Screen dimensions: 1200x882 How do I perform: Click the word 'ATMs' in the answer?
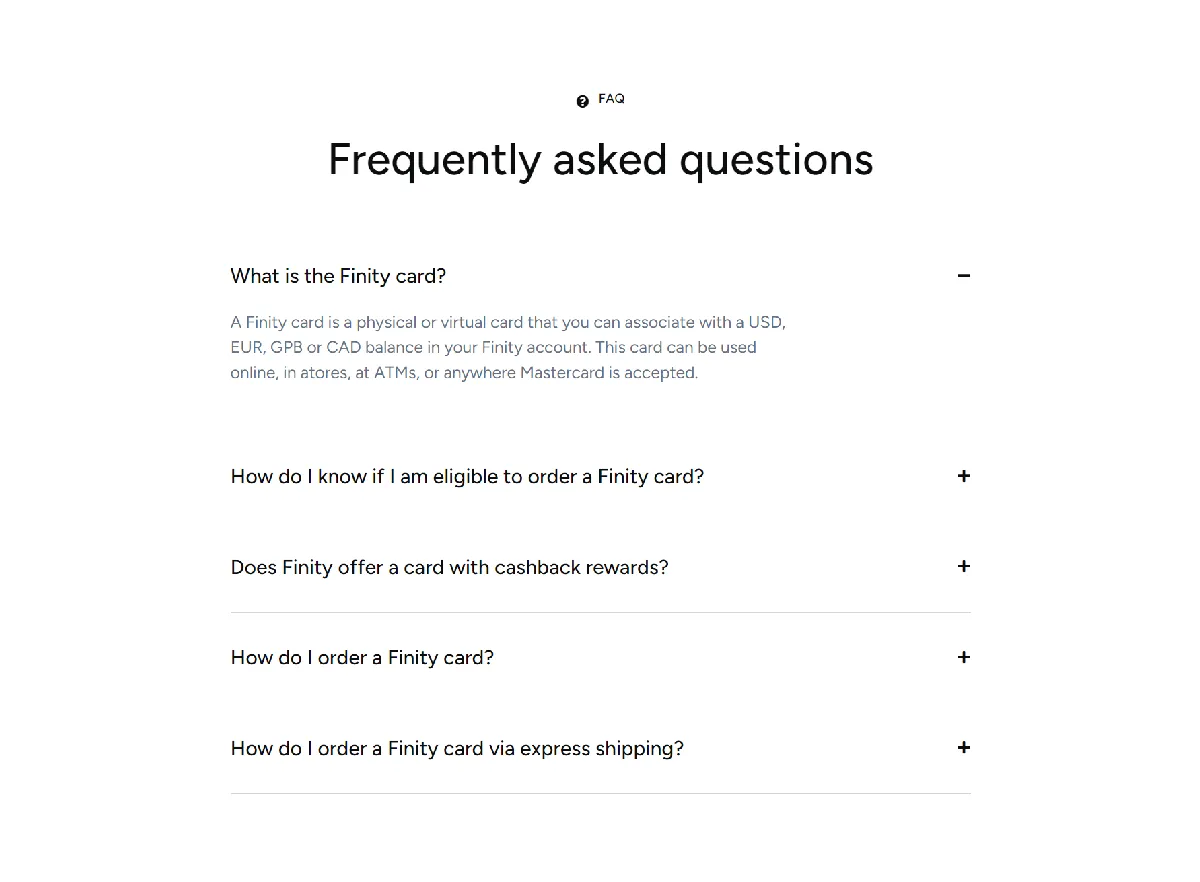395,373
